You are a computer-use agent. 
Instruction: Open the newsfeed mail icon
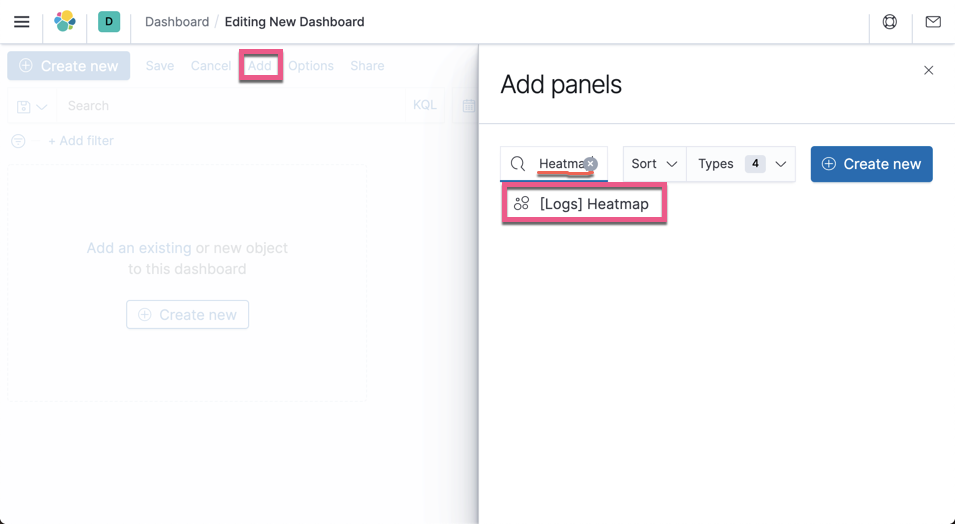933,22
